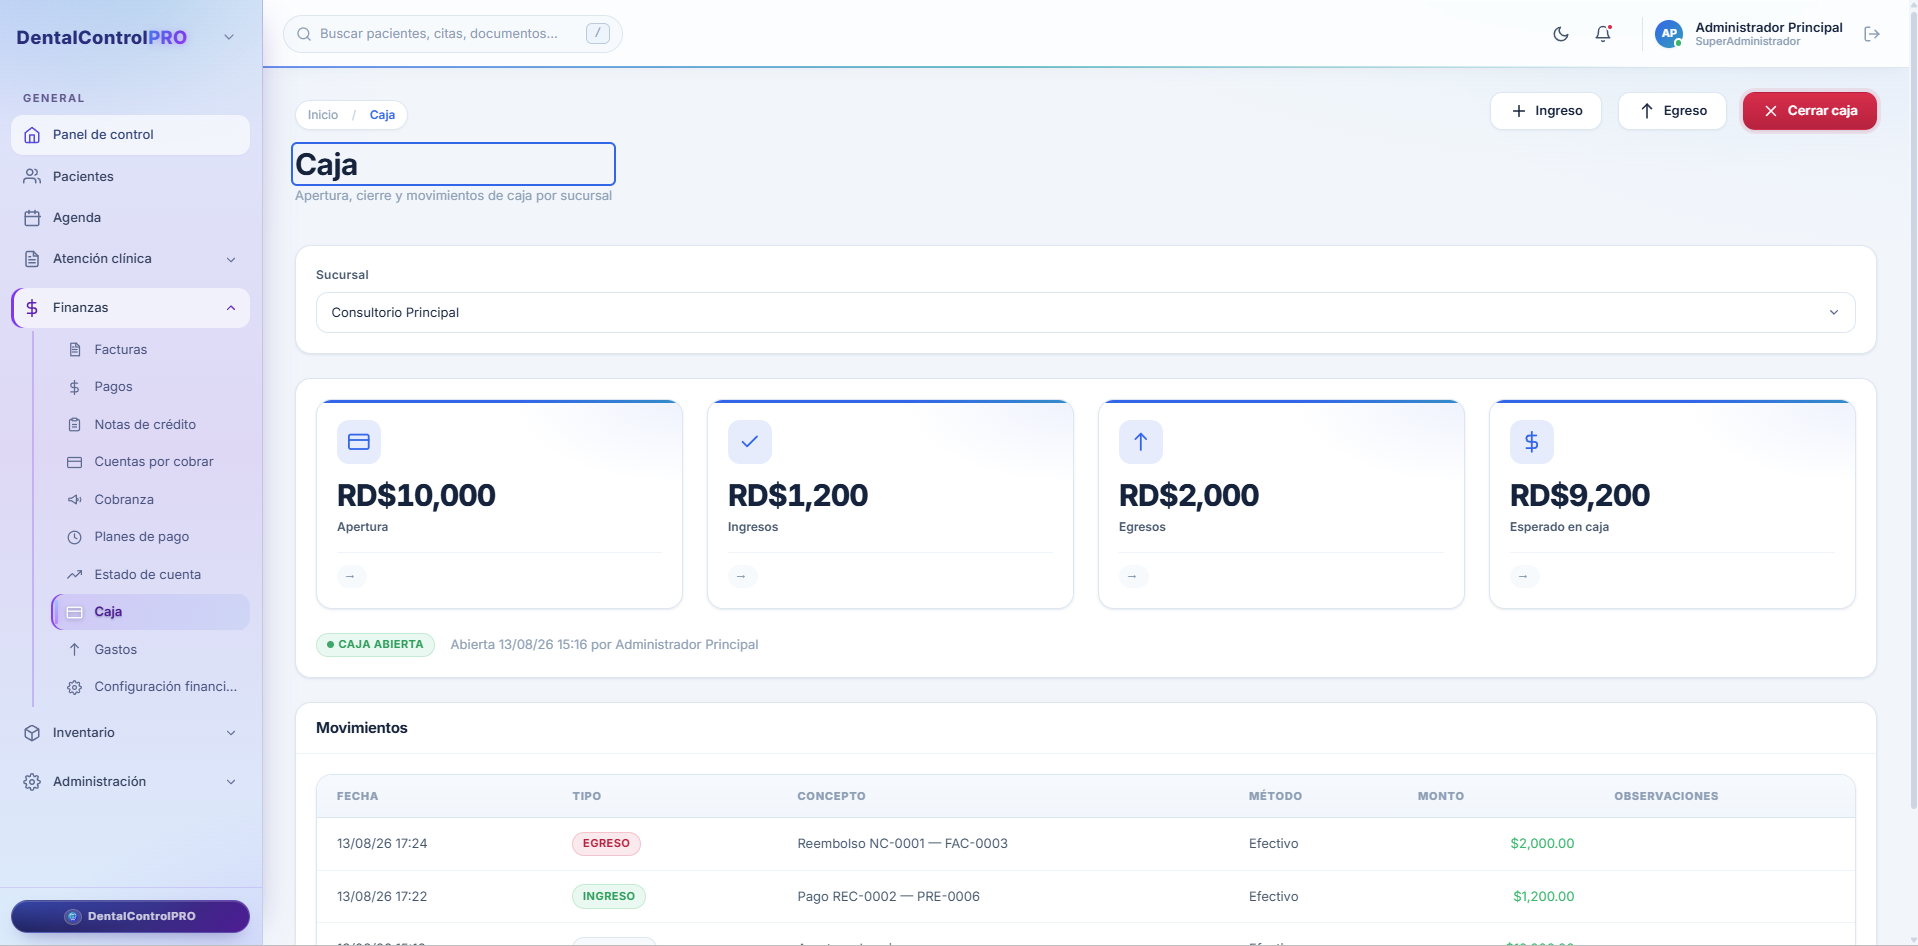The height and width of the screenshot is (946, 1918).
Task: Click the Egreso button
Action: click(x=1672, y=111)
